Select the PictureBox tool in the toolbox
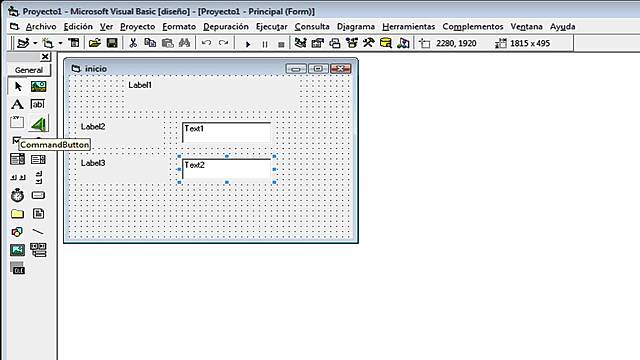Viewport: 640px width, 360px height. point(38,87)
